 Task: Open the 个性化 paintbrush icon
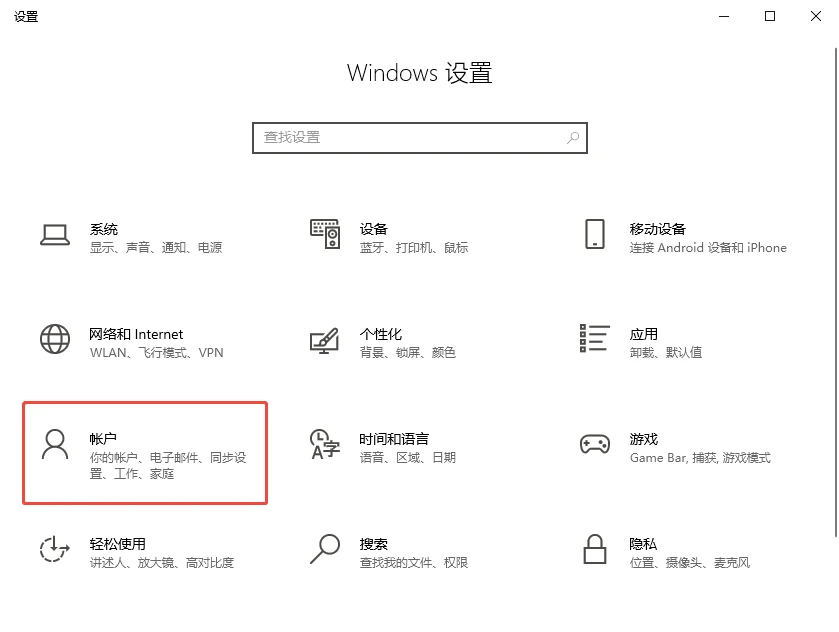325,340
